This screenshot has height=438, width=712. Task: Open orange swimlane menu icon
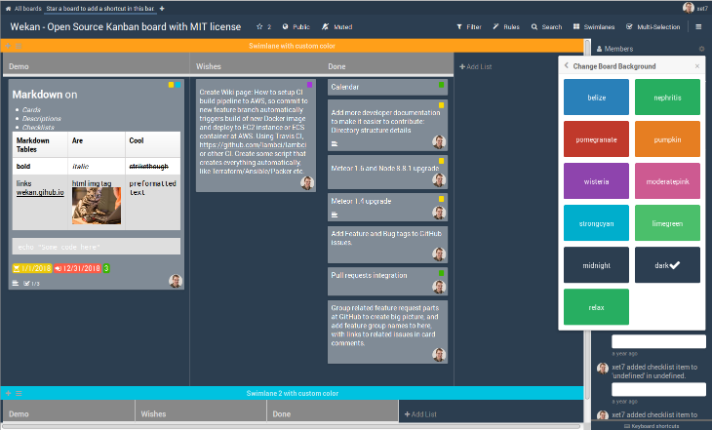point(19,46)
